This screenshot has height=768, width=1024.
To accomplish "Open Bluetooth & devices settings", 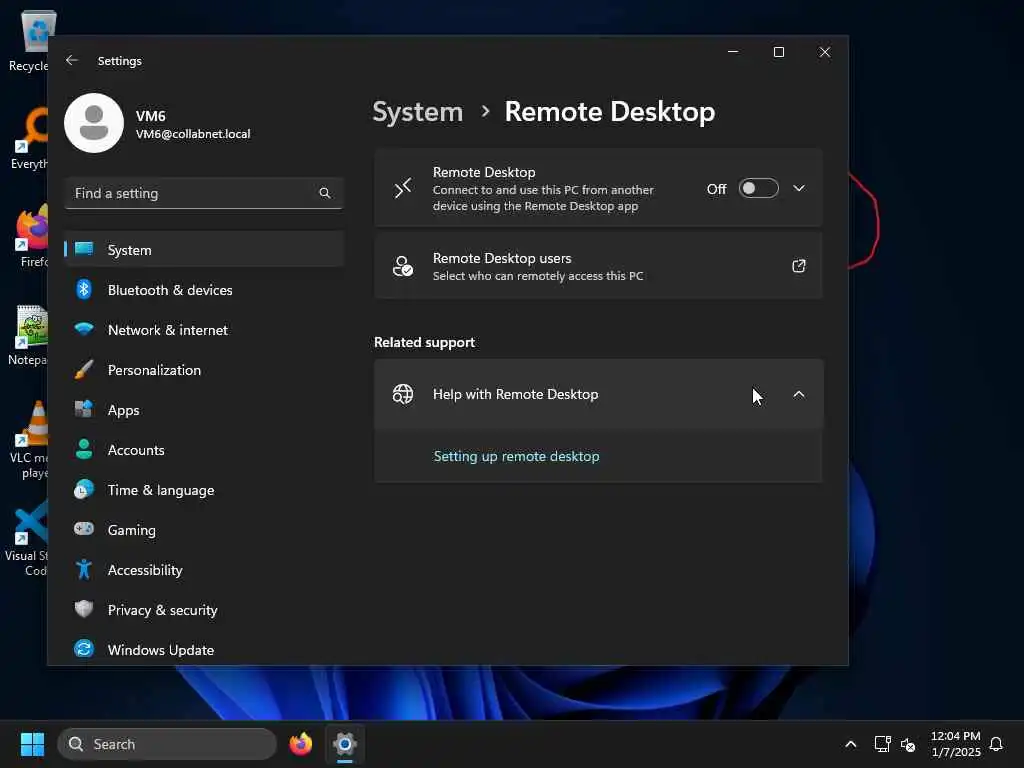I will point(204,290).
